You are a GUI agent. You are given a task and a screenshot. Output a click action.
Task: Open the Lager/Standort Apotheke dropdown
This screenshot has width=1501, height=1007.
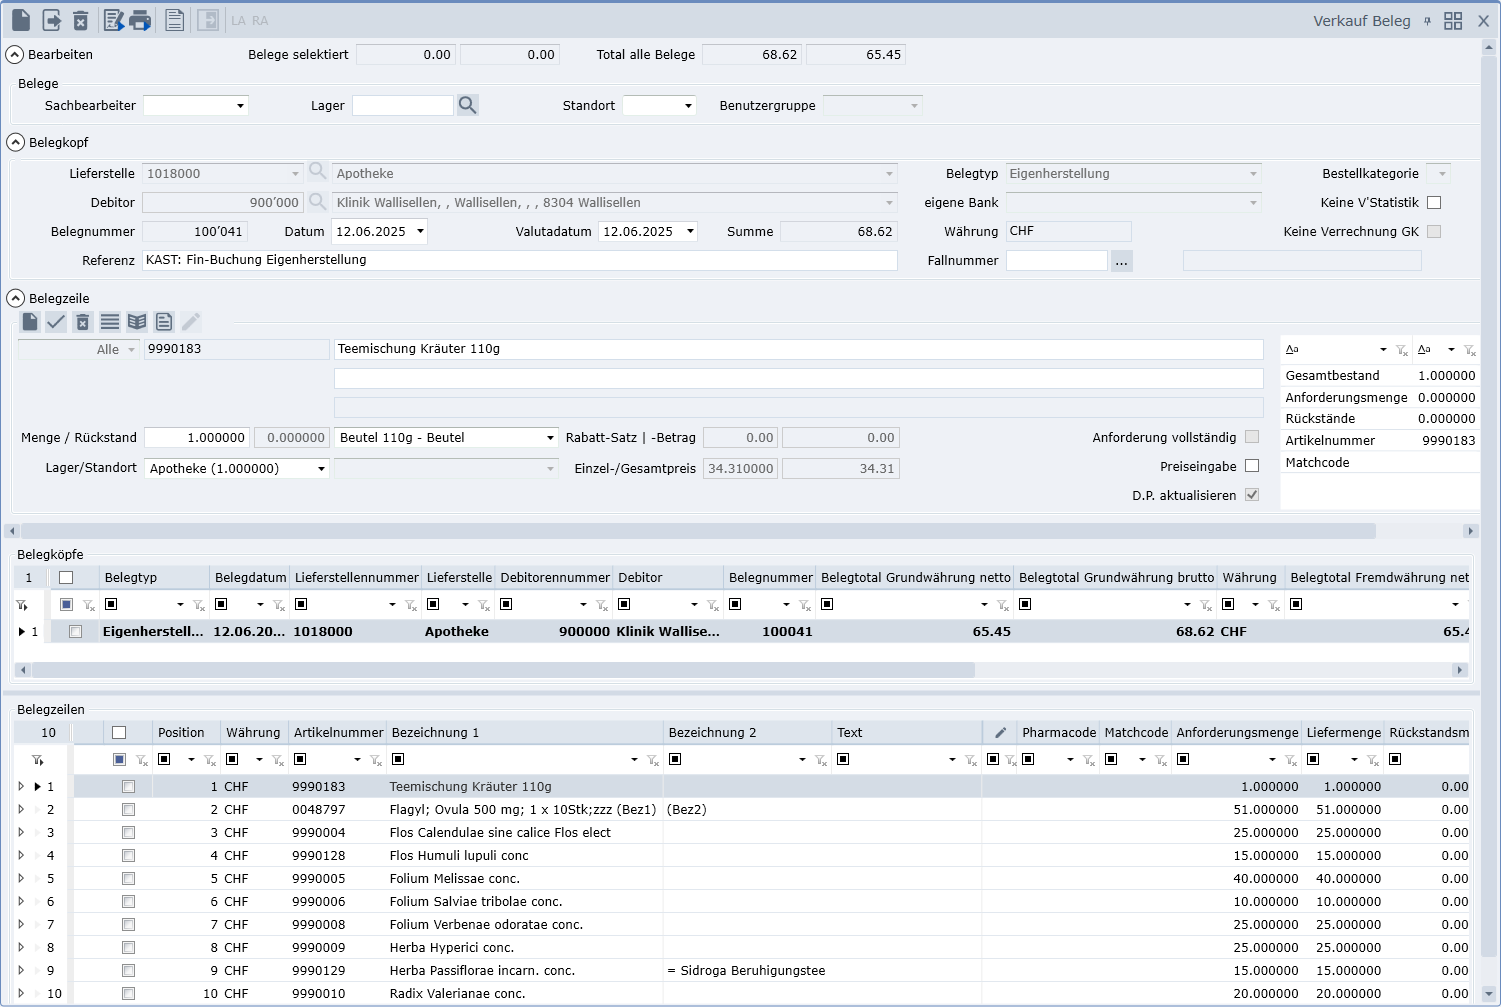(321, 469)
